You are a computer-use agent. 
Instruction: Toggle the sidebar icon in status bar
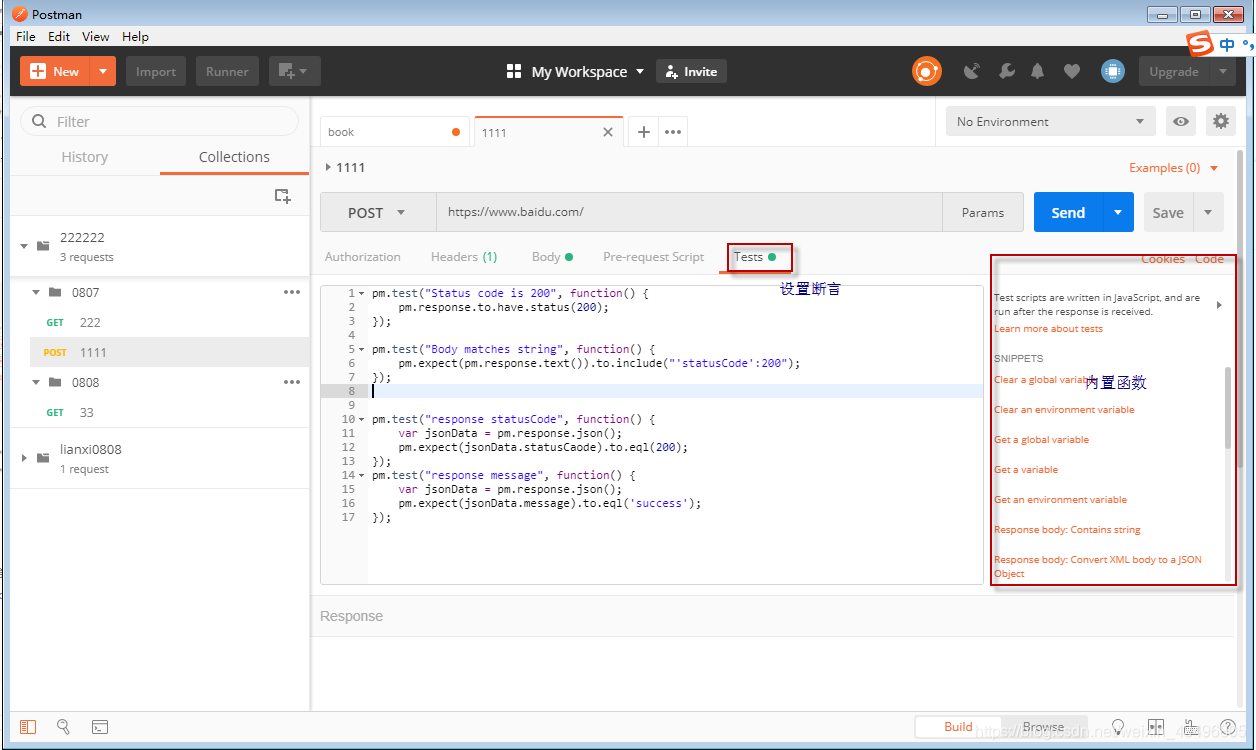tap(28, 727)
